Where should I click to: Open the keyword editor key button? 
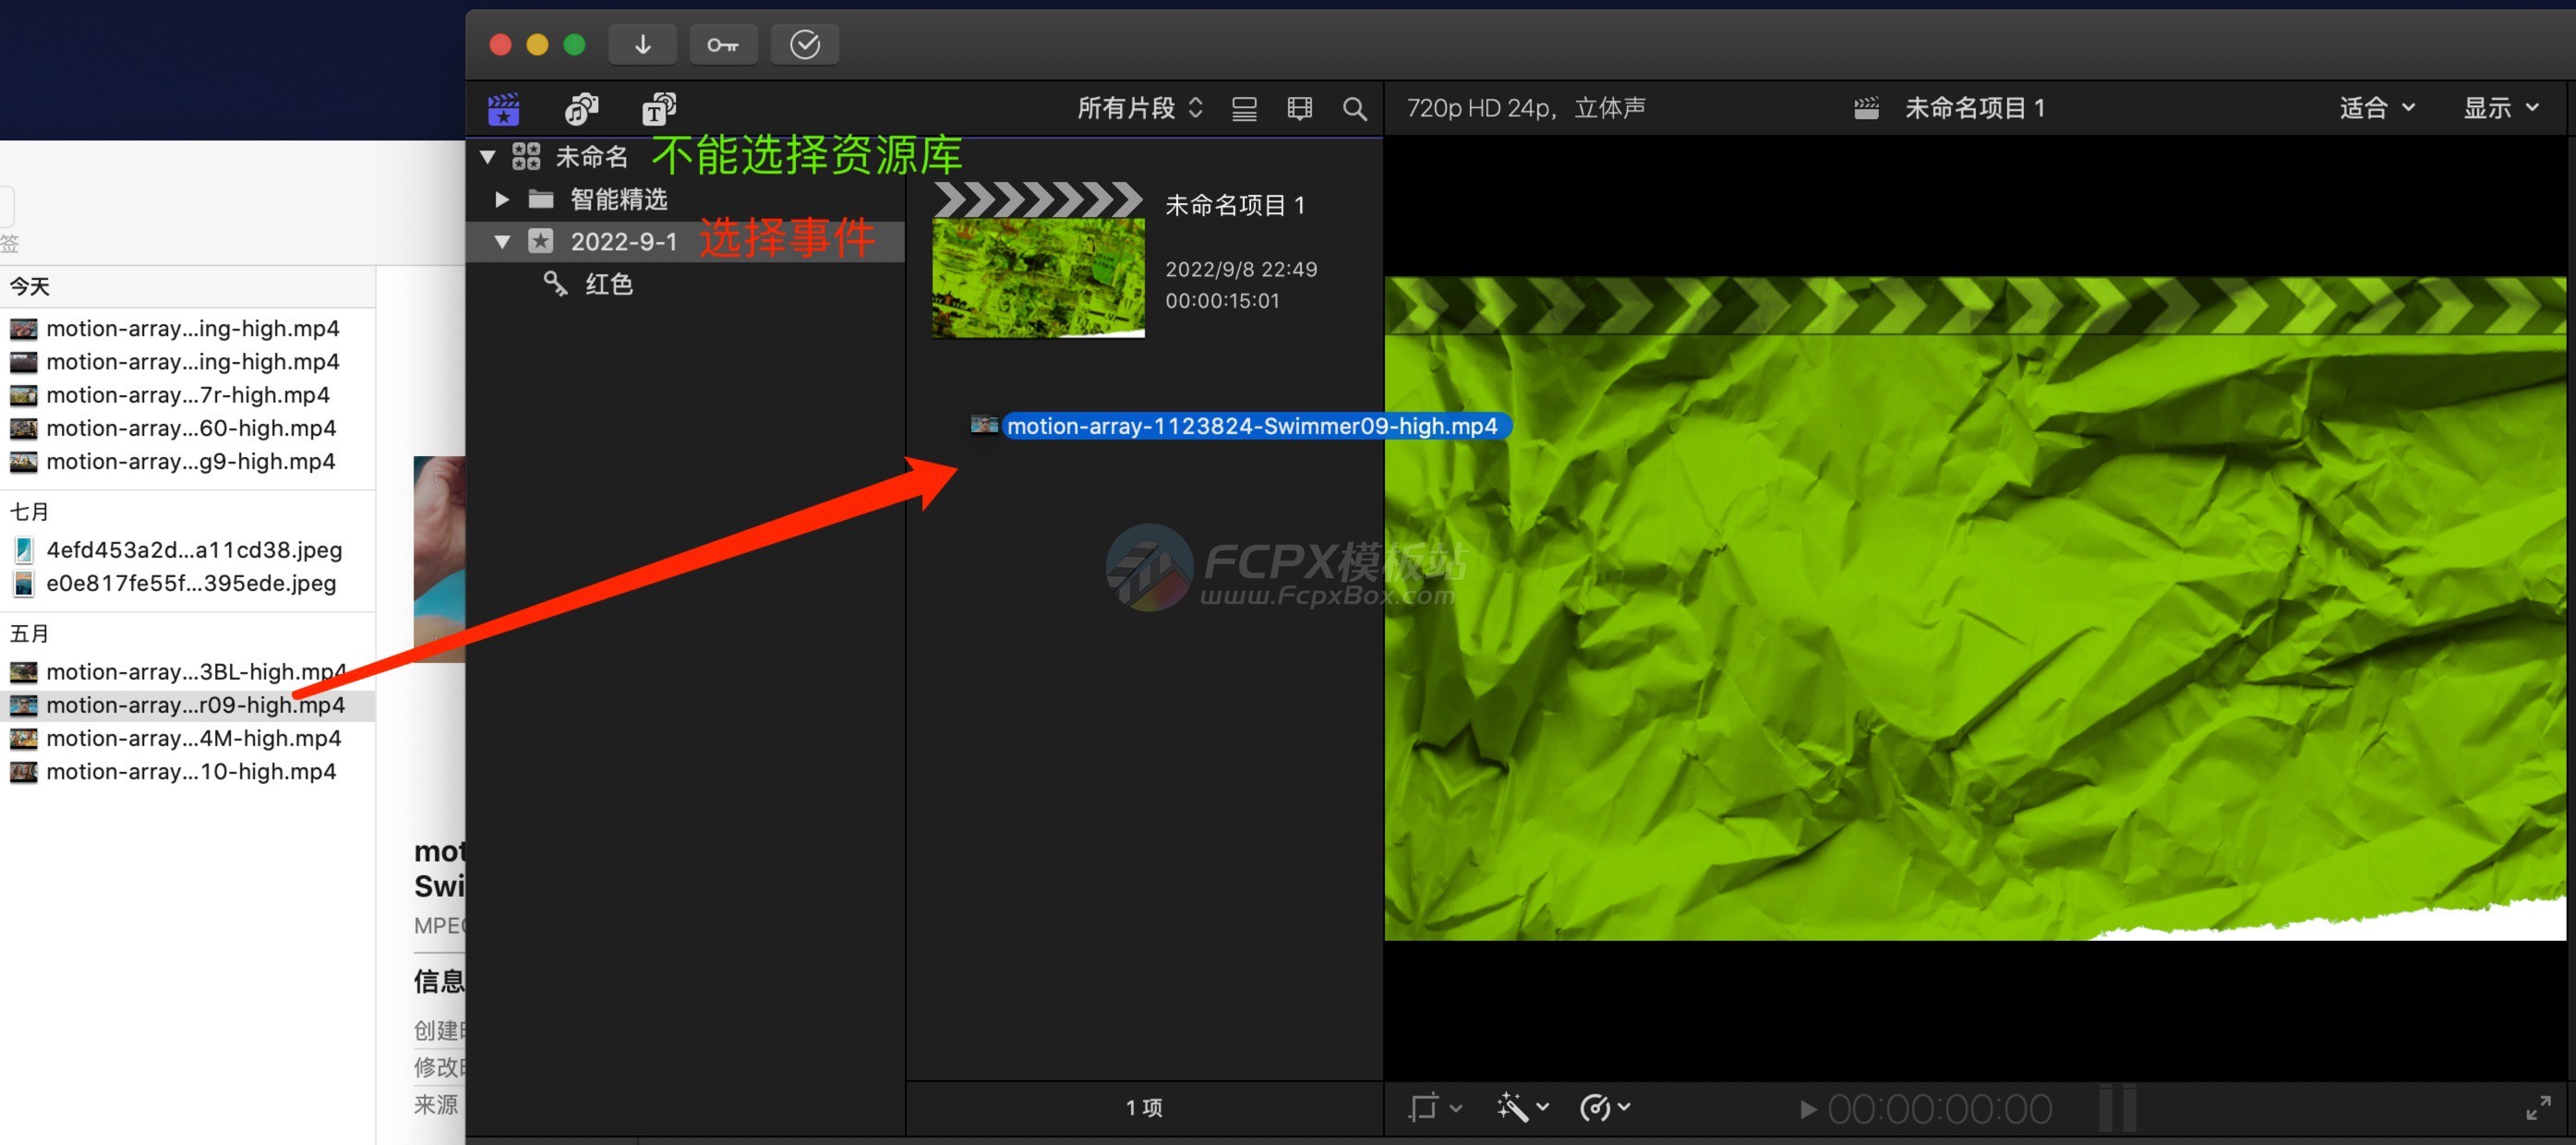(722, 44)
